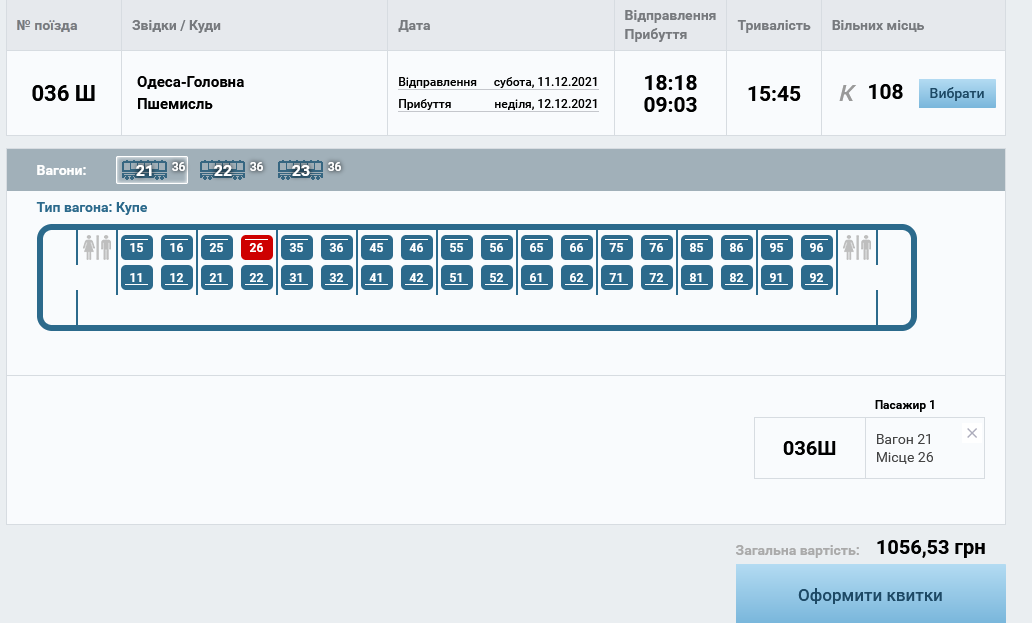Choose seat 92 at the wagon end
The height and width of the screenshot is (623, 1032).
pyautogui.click(x=817, y=278)
